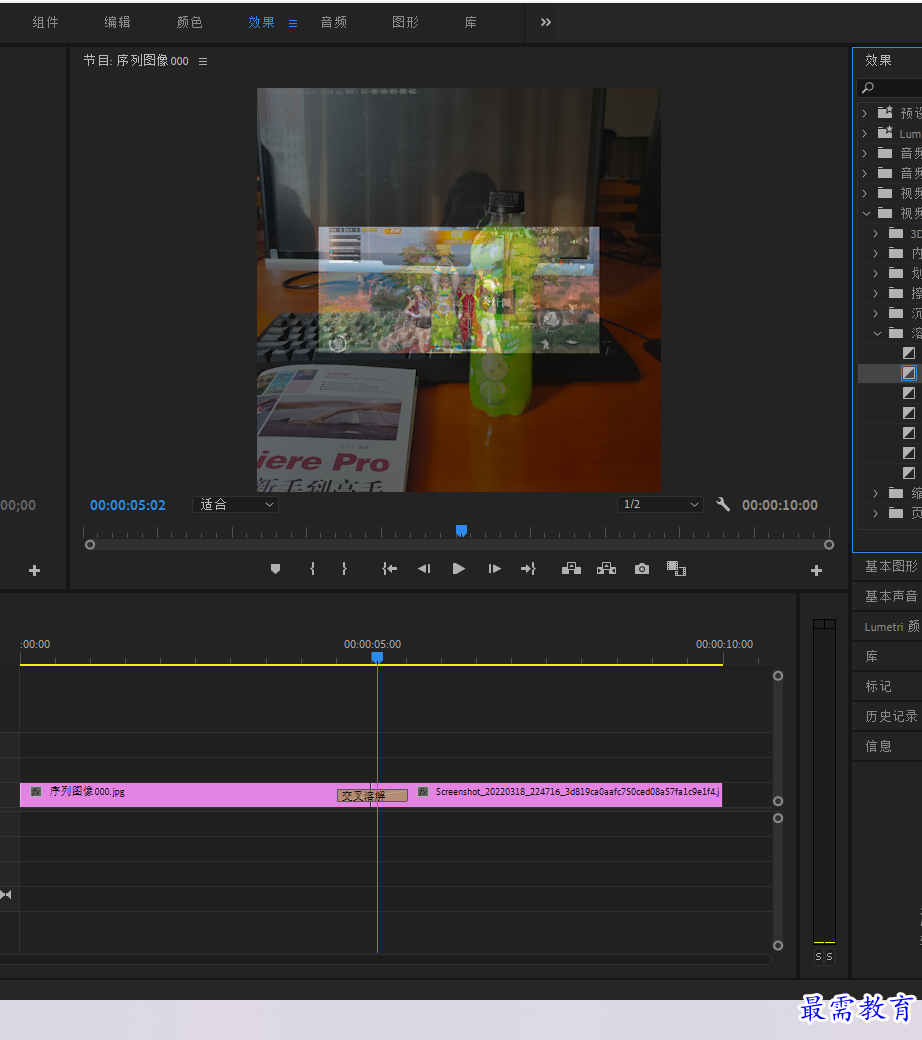922x1040 pixels.
Task: Expand the 缩 folder chevron
Action: coord(876,493)
